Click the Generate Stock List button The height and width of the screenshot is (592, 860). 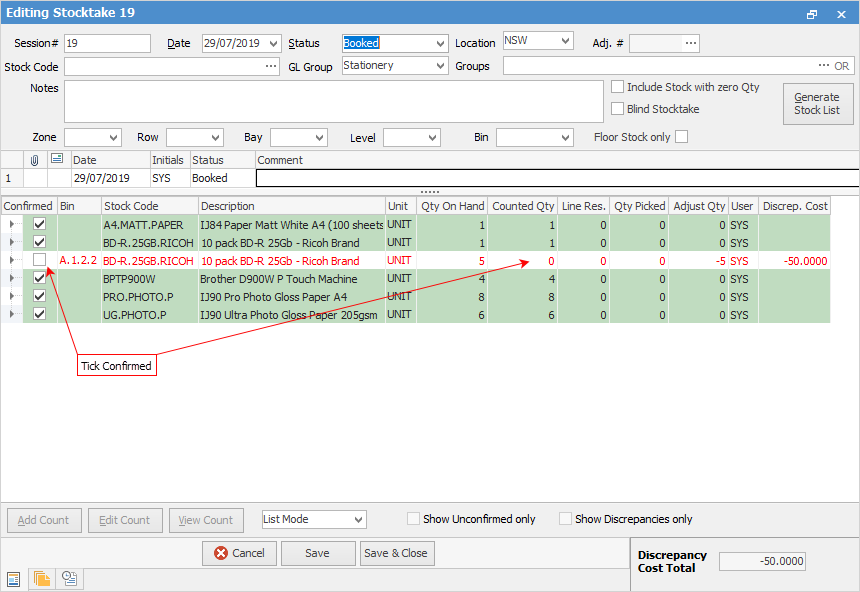[817, 104]
